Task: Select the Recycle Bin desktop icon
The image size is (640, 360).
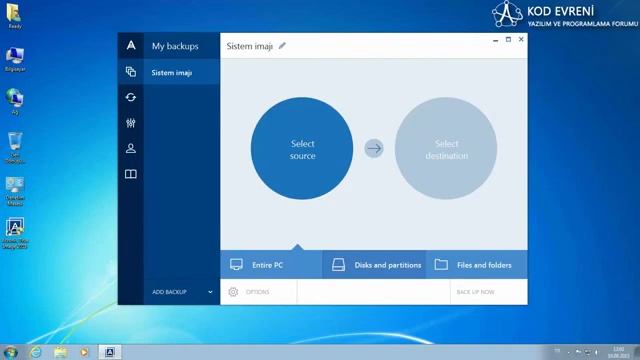Action: tap(15, 147)
